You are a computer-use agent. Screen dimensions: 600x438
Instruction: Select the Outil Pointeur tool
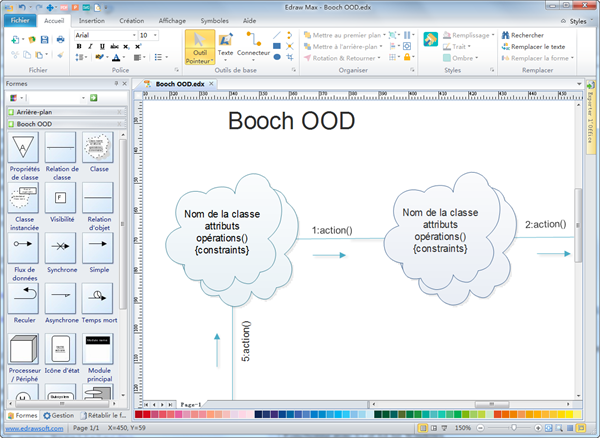click(x=199, y=48)
